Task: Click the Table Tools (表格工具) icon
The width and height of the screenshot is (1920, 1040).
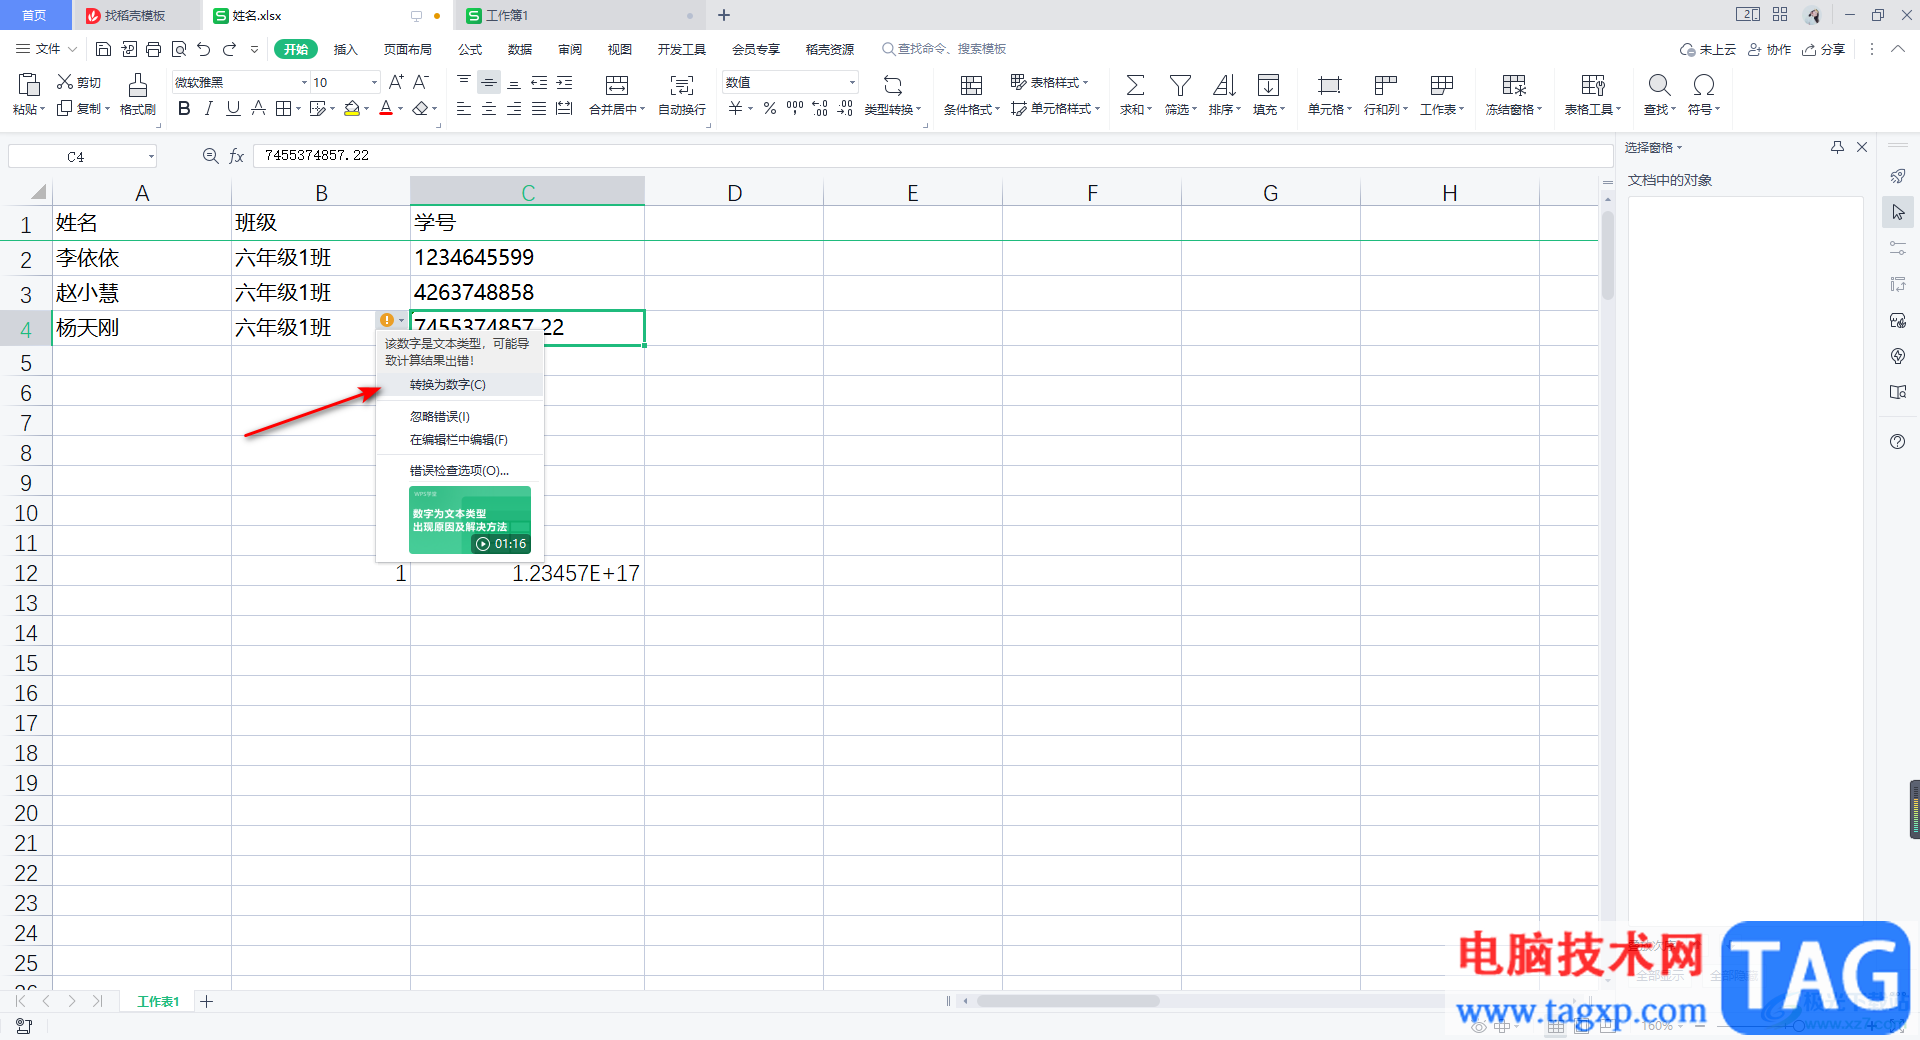Action: 1593,85
